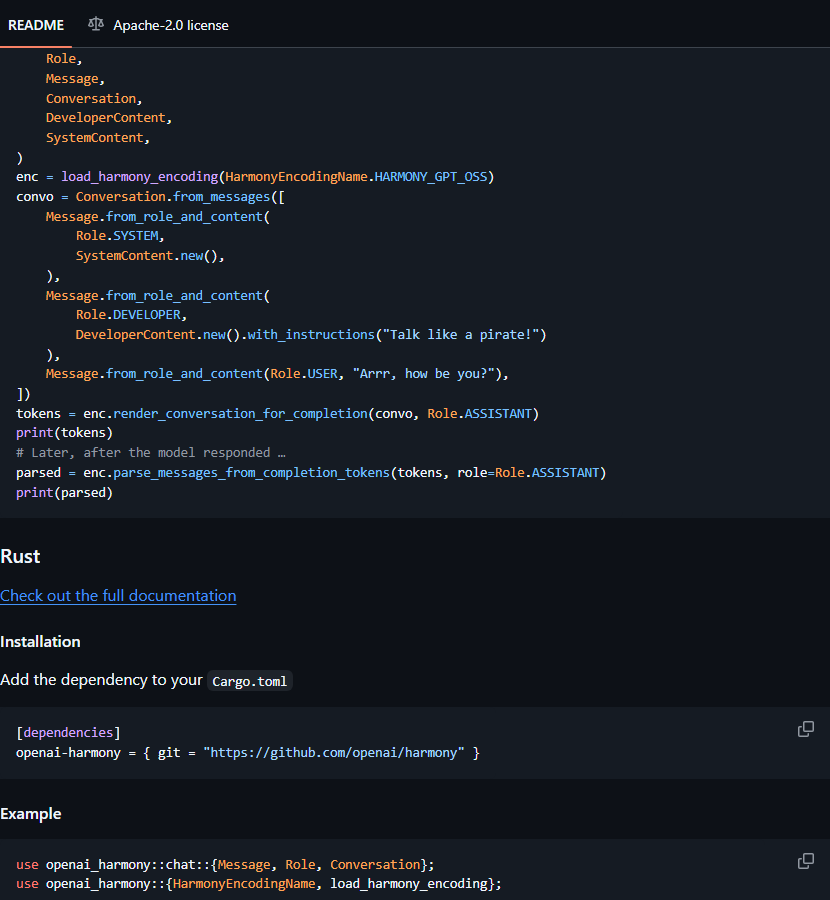Click the GitHub harmony URL string

pos(334,752)
